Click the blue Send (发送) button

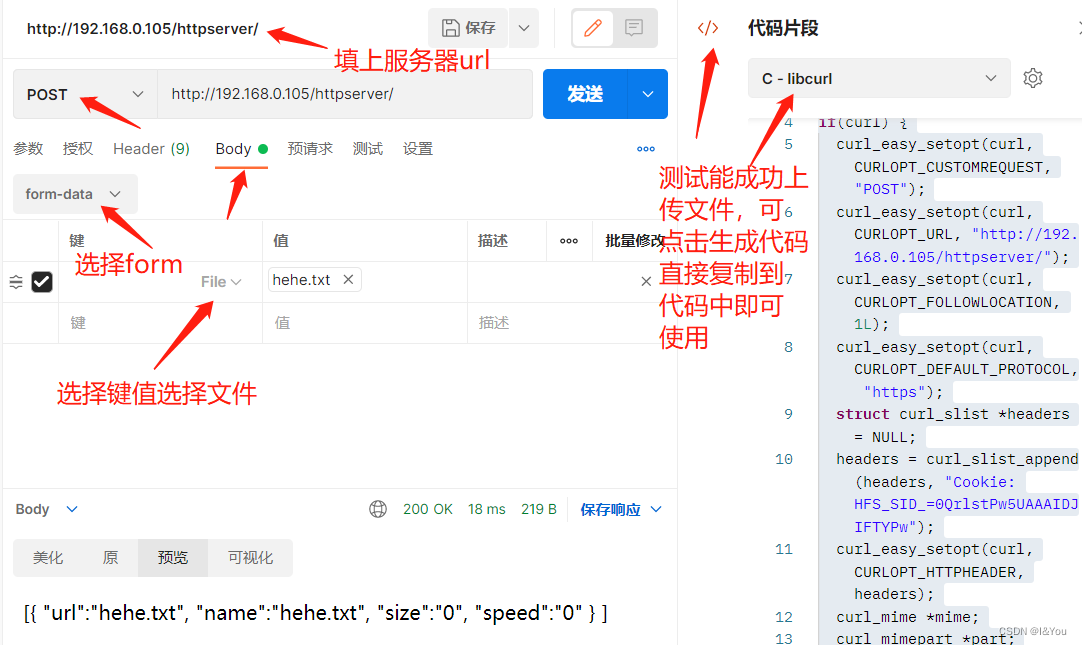(x=585, y=95)
